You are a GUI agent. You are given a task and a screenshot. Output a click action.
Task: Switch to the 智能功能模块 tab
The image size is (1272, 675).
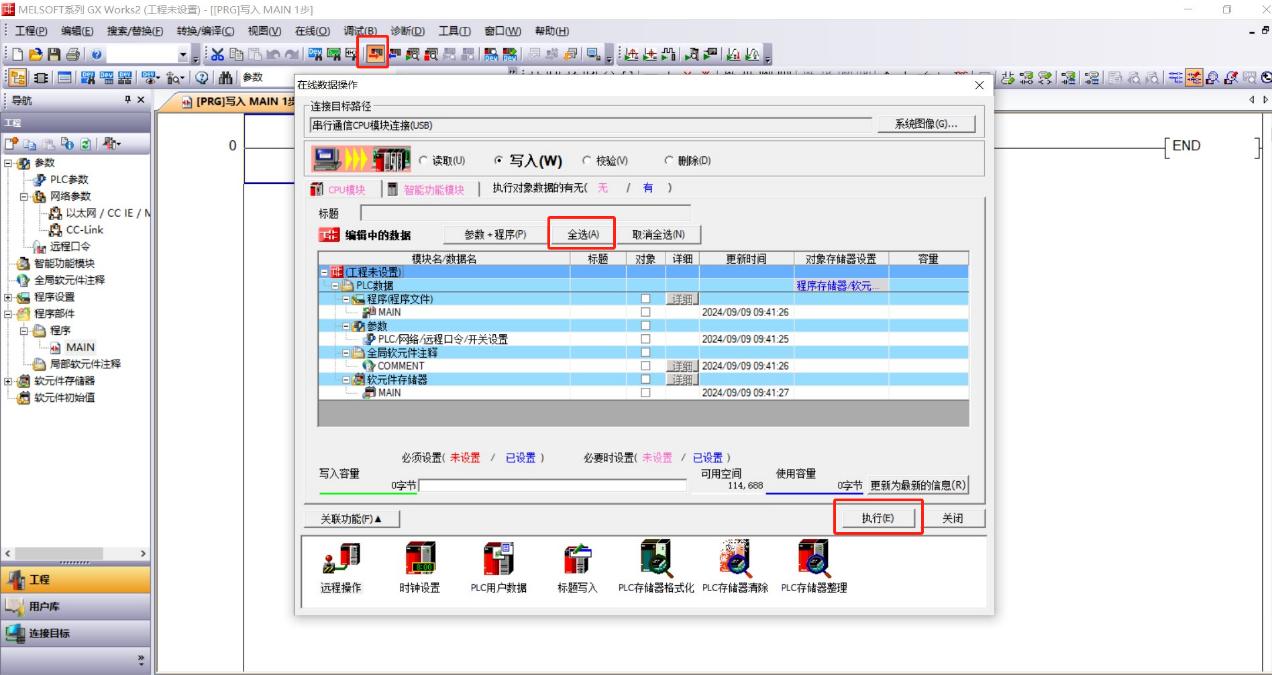click(x=426, y=189)
